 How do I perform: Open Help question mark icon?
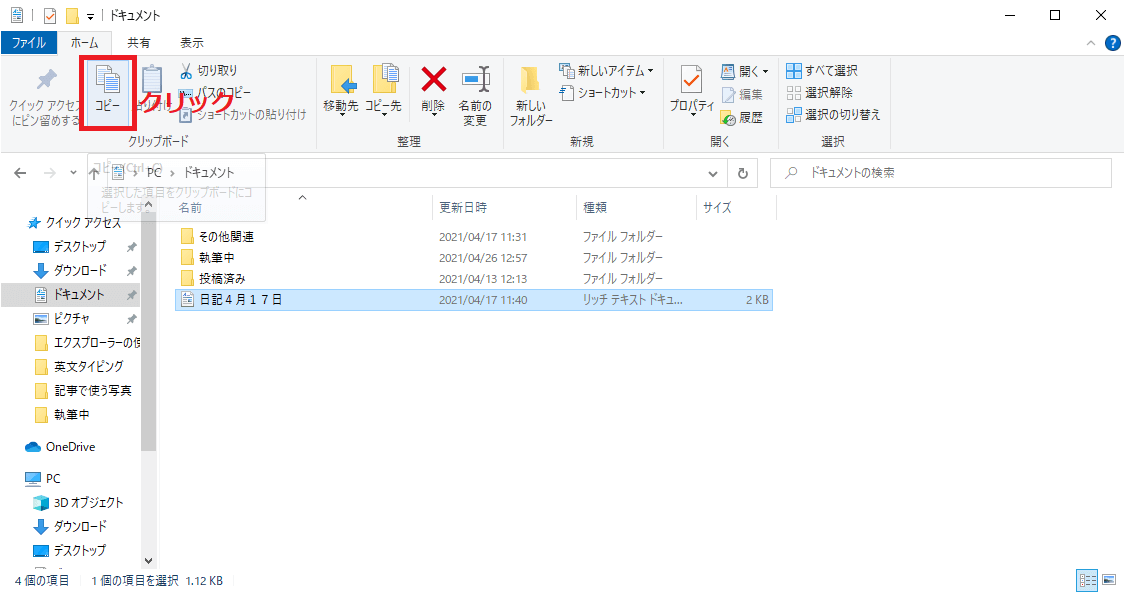click(x=1112, y=43)
